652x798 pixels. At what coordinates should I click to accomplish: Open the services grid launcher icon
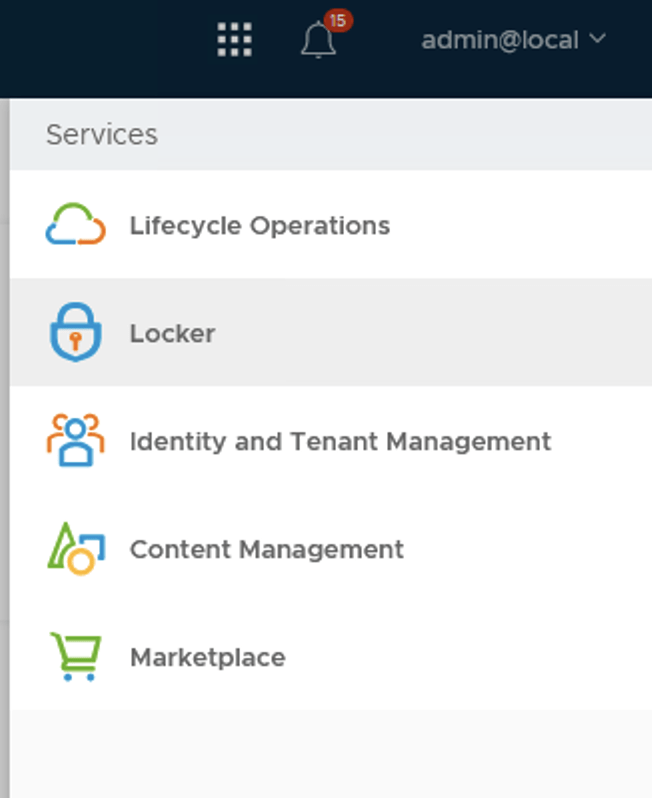(x=235, y=40)
